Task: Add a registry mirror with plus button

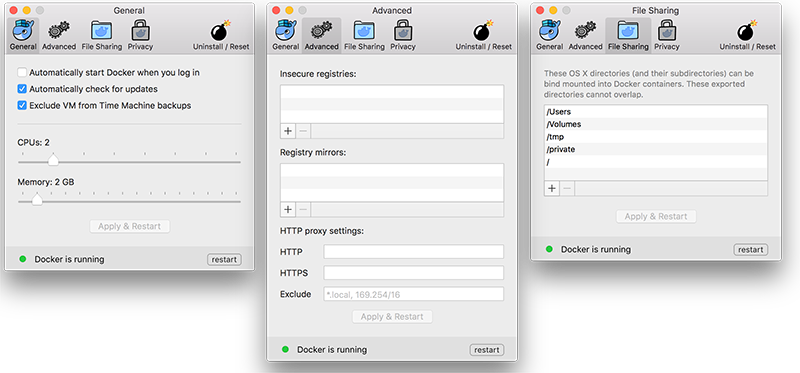Action: tap(288, 209)
